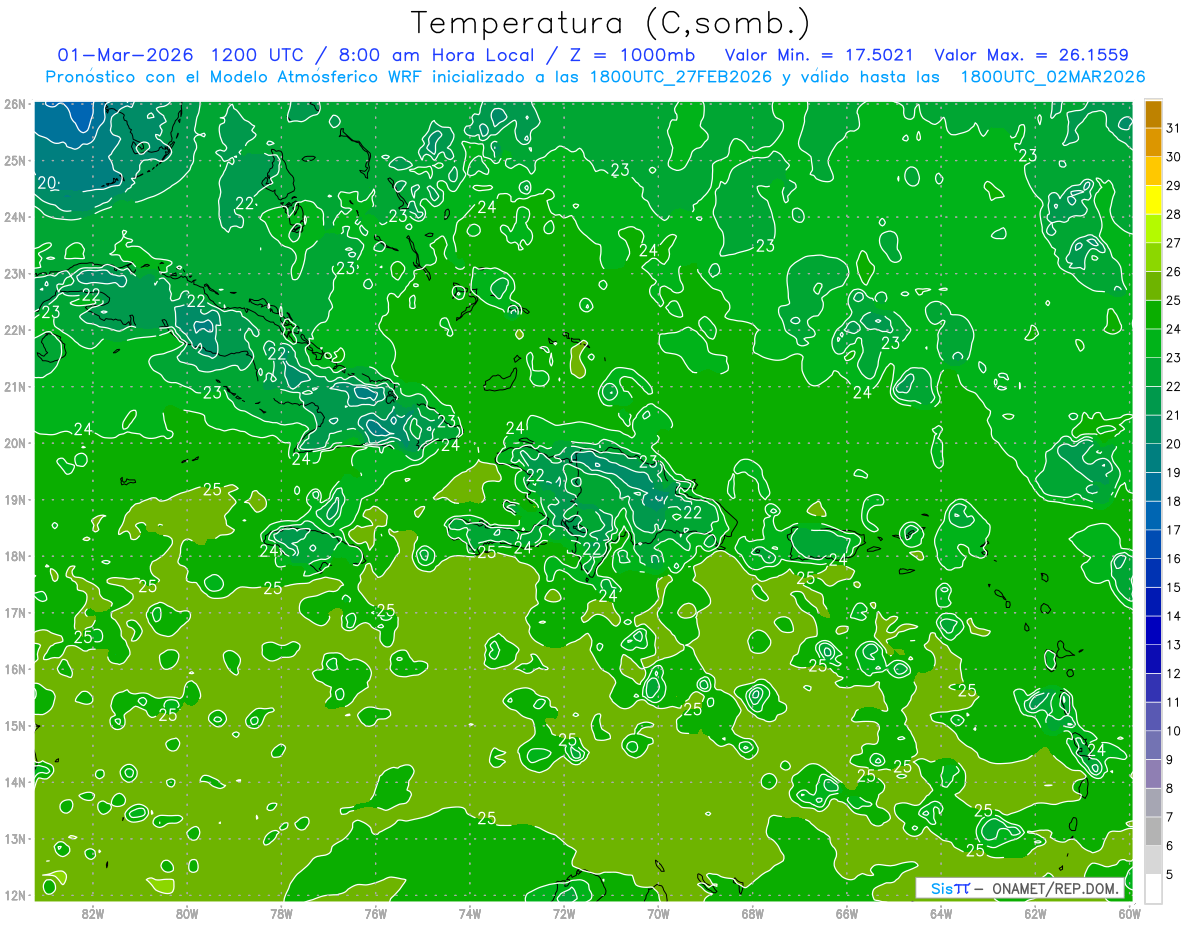Click 'Valor Min. = 17.5021' readout
Viewport: 1200px width, 927px height.
[x=819, y=55]
